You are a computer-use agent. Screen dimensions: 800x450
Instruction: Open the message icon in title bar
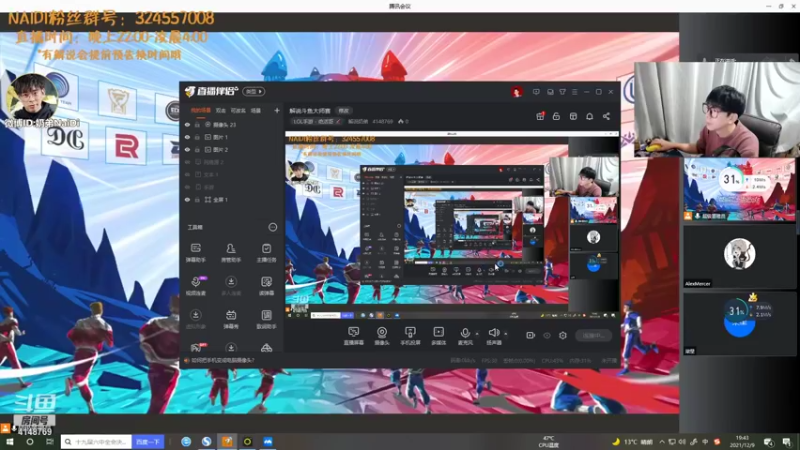pyautogui.click(x=536, y=92)
